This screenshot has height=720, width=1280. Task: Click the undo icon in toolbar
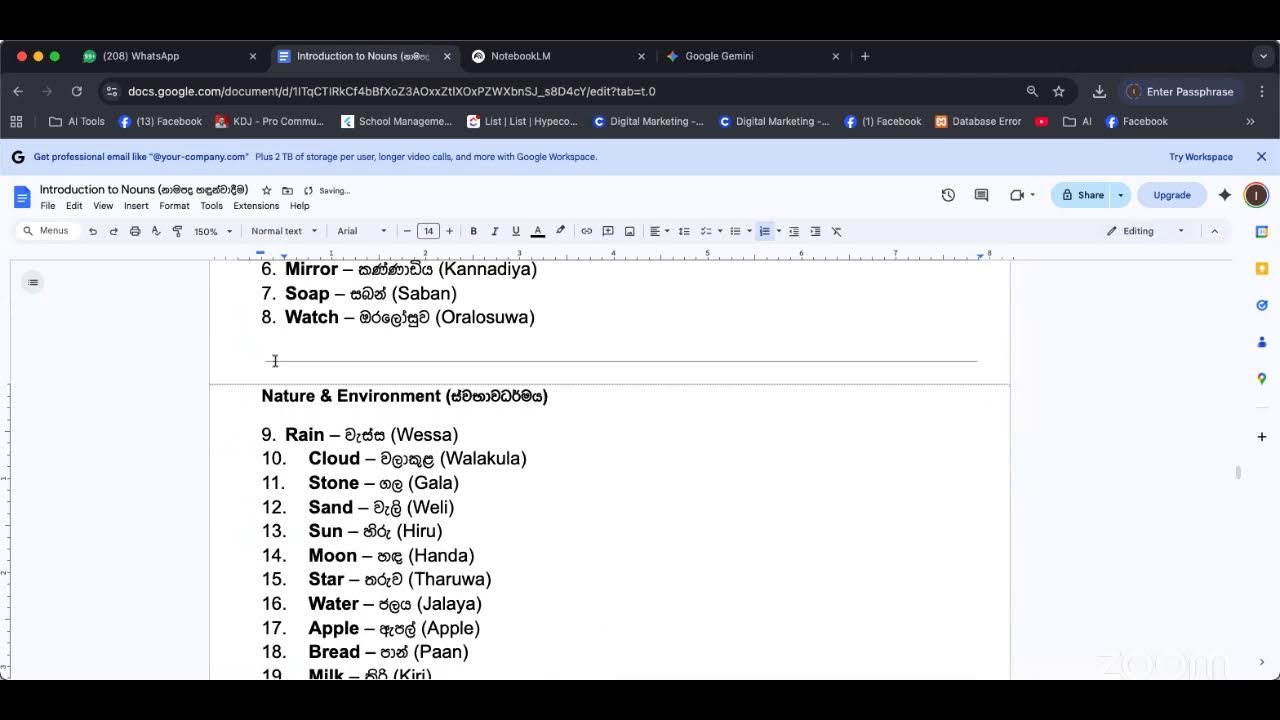click(x=92, y=231)
